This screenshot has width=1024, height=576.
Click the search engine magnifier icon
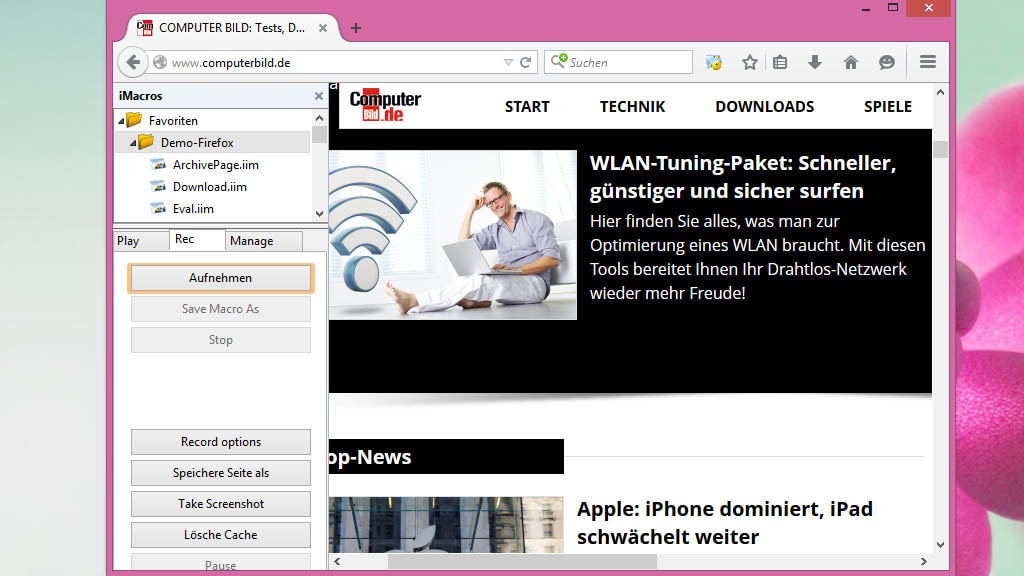(559, 61)
